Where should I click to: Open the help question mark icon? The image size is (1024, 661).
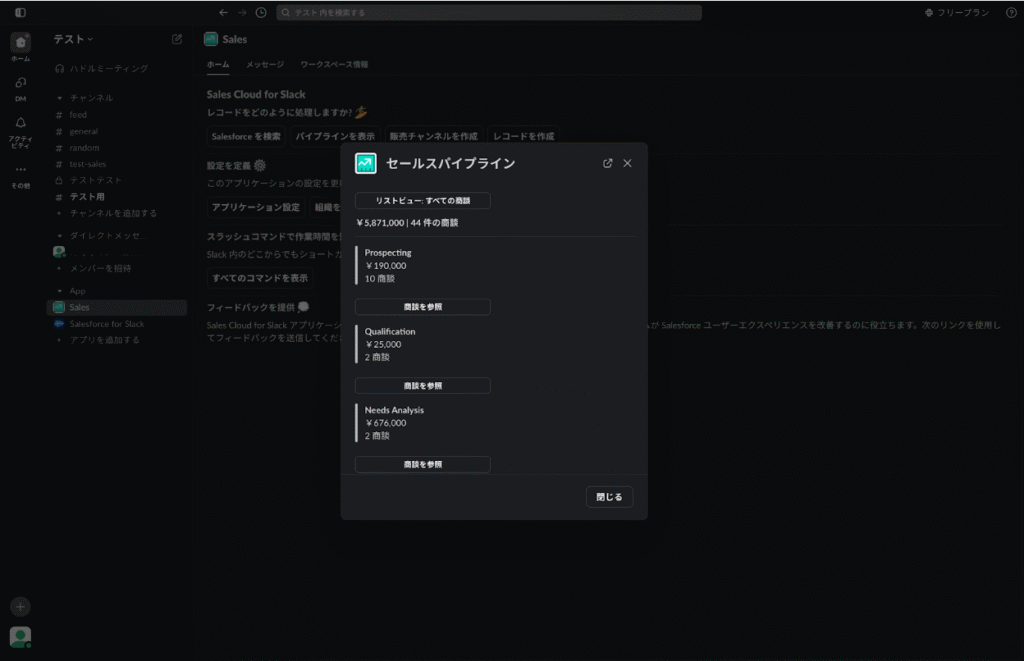tap(1011, 13)
